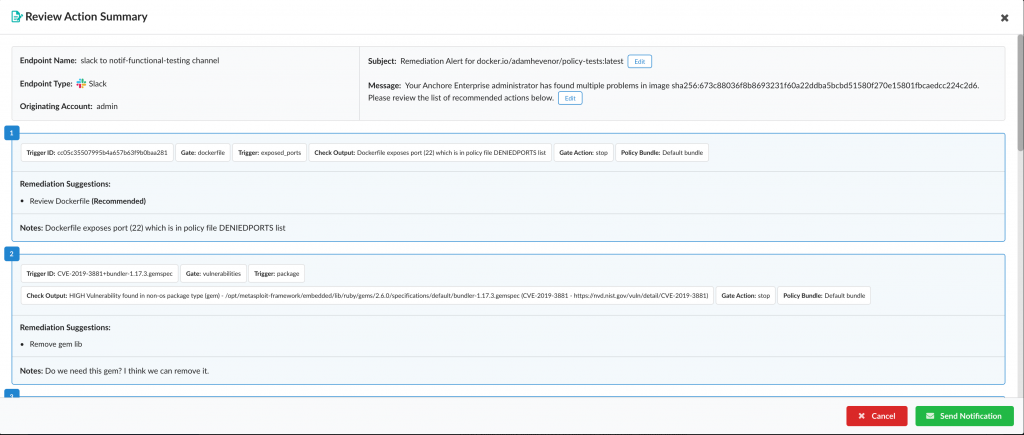Click the note 'Do we need this gem?'
This screenshot has width=1024, height=435.
pos(115,371)
